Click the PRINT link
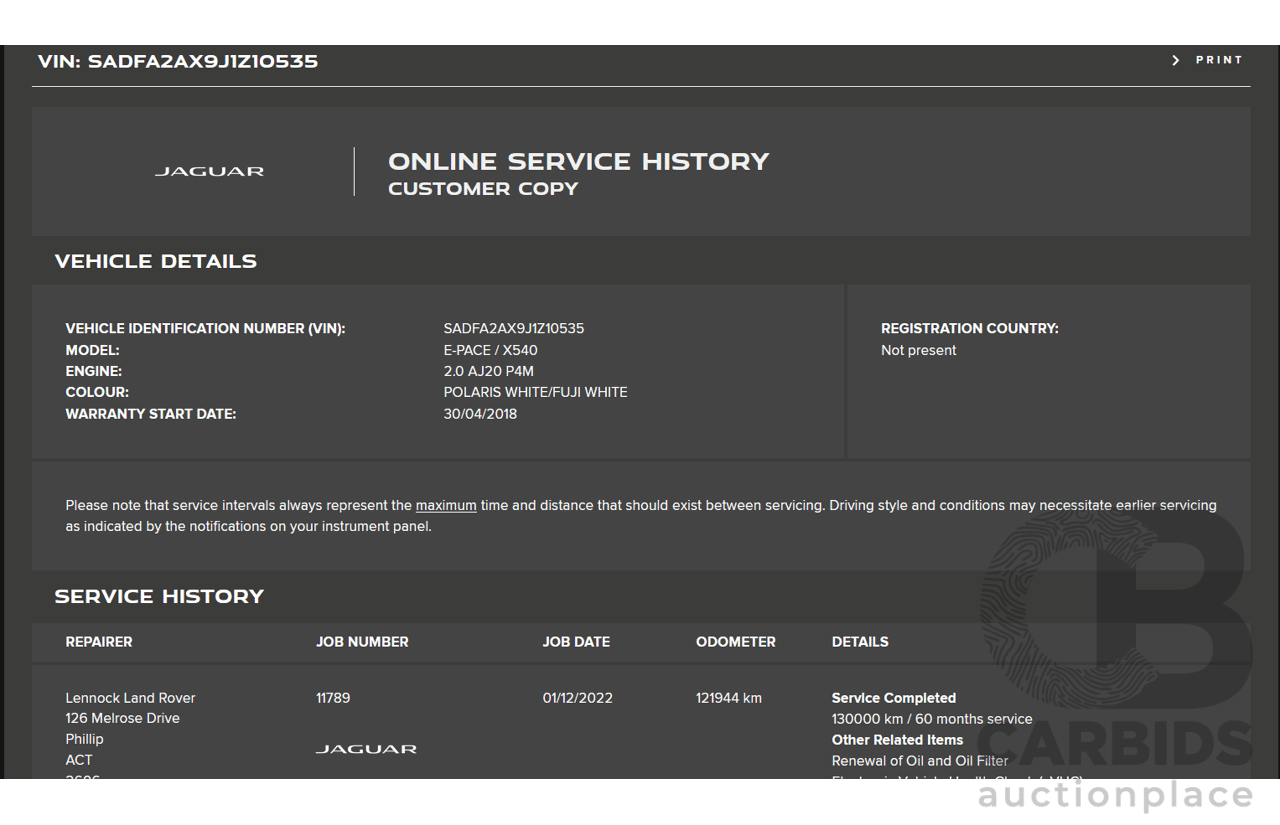The height and width of the screenshot is (825, 1280). [x=1219, y=61]
